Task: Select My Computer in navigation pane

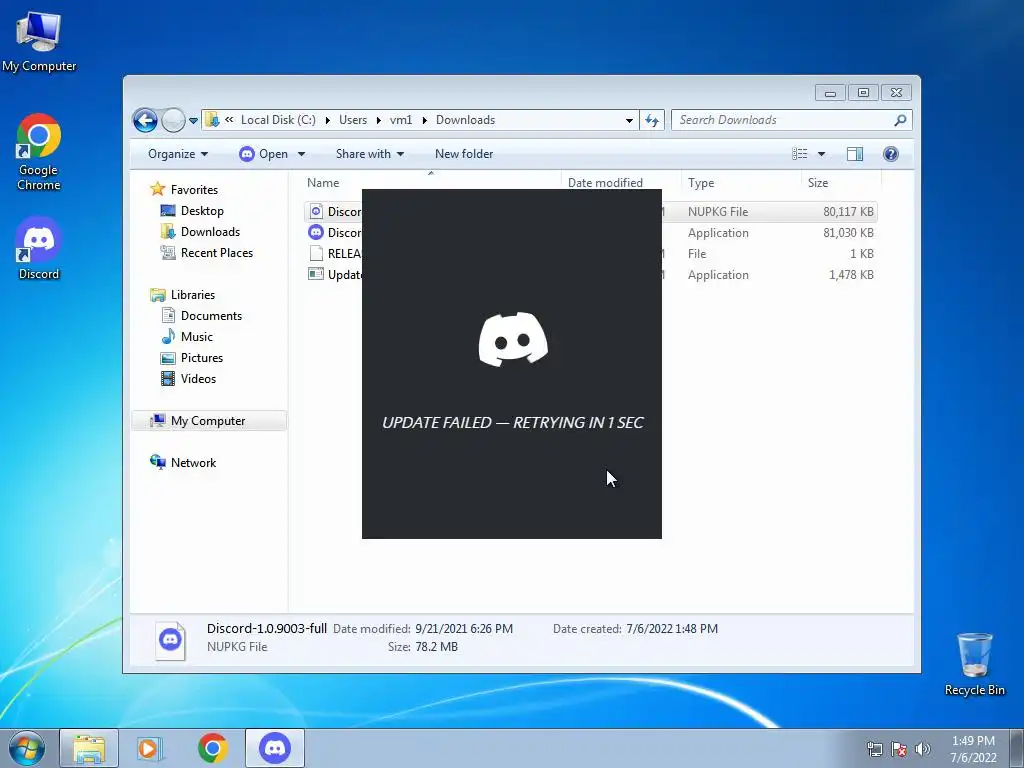Action: point(208,421)
